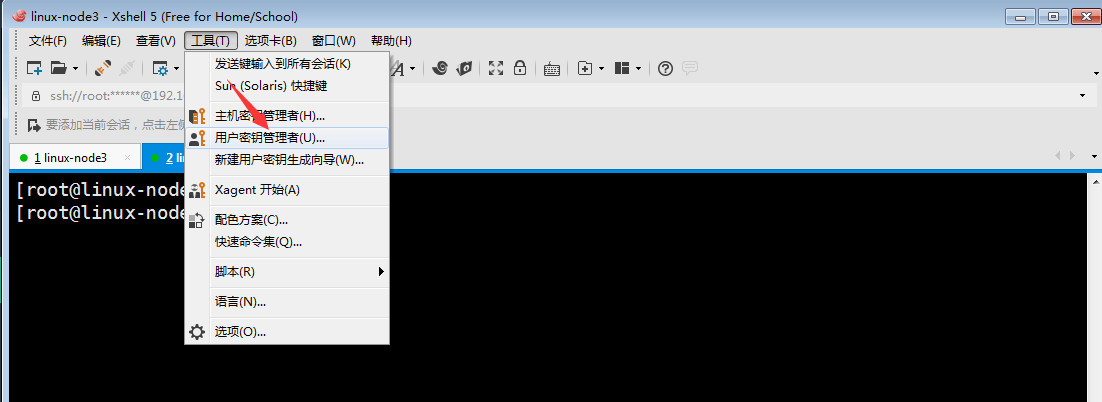Viewport: 1102px width, 402px height.
Task: Click the reconnect plug icon
Action: 103,68
